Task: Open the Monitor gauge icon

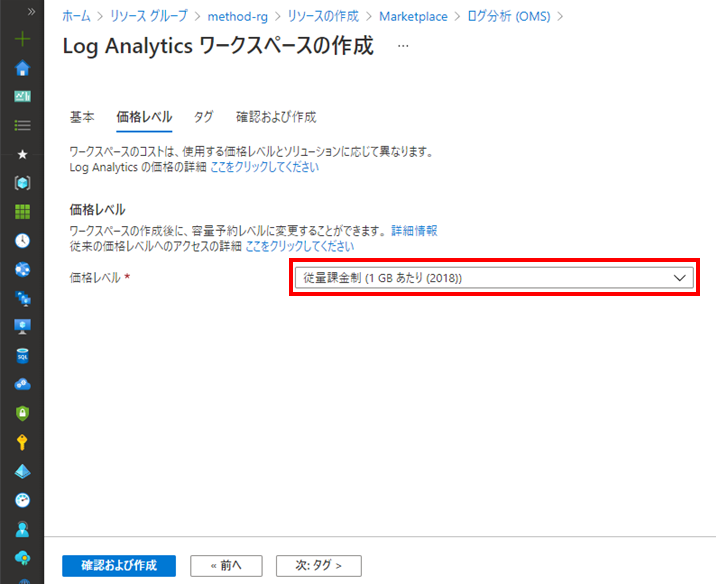Action: (x=22, y=500)
